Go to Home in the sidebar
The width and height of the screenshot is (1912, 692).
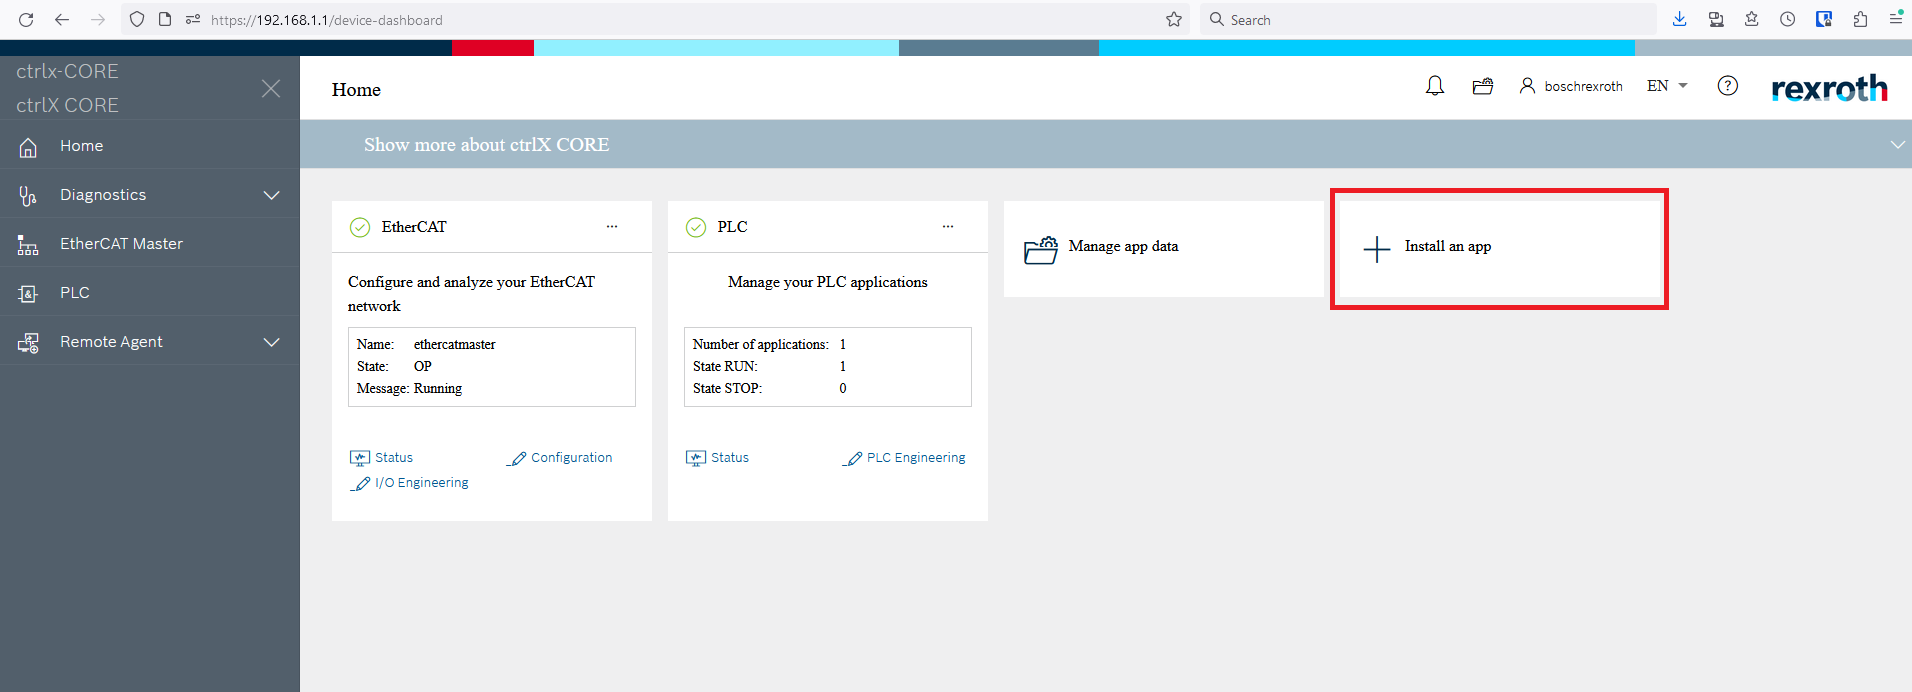[x=81, y=146]
